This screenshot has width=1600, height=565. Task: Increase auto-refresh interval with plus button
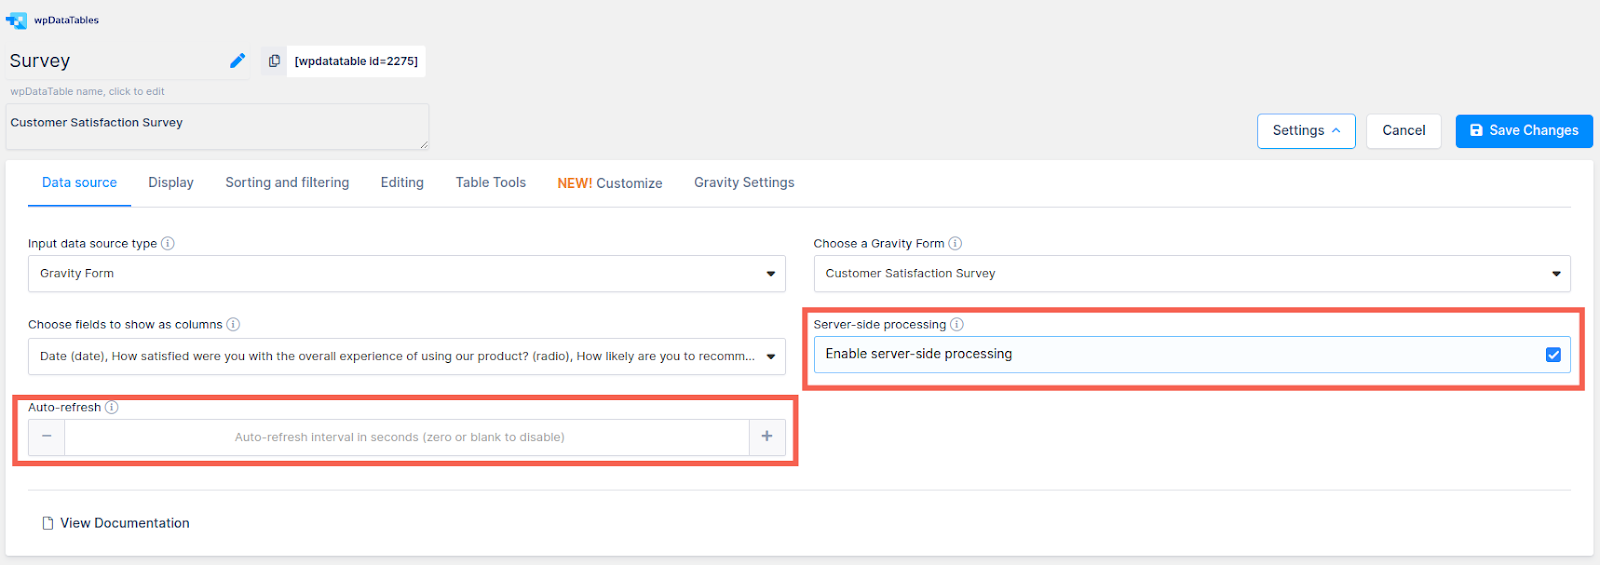tap(767, 437)
